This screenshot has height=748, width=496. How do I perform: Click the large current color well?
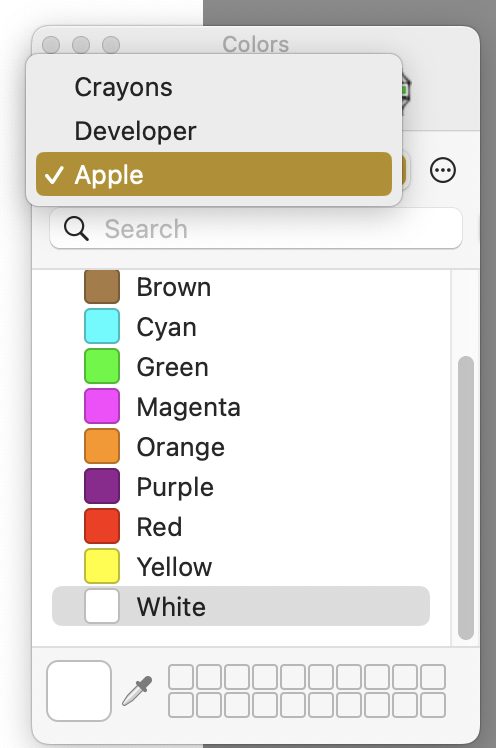79,691
